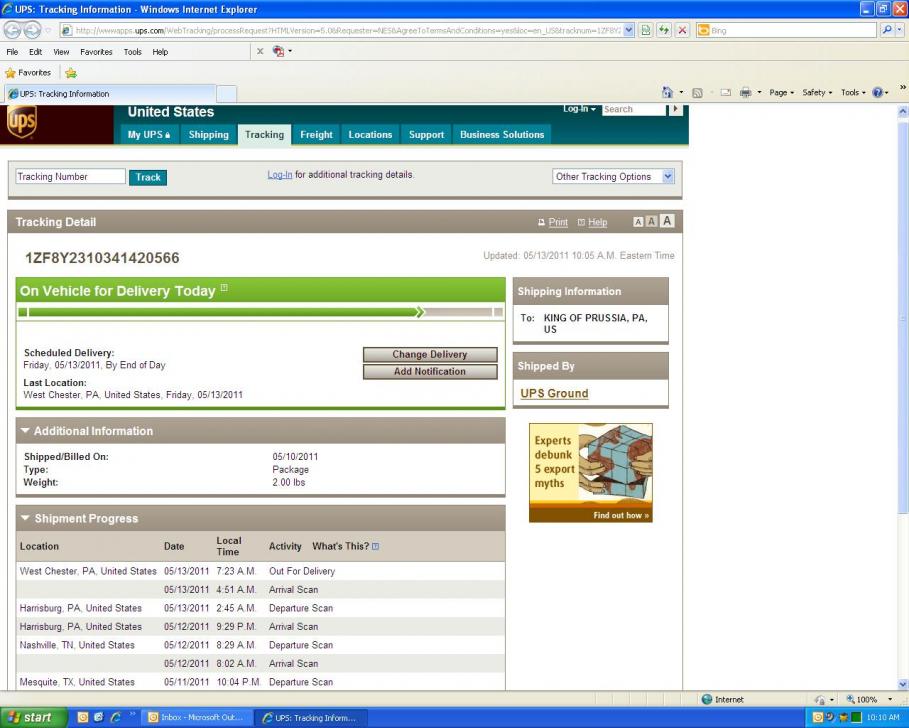Switch to Inbox - Microsoft Outlook taskbar button
909x728 pixels.
click(x=198, y=717)
